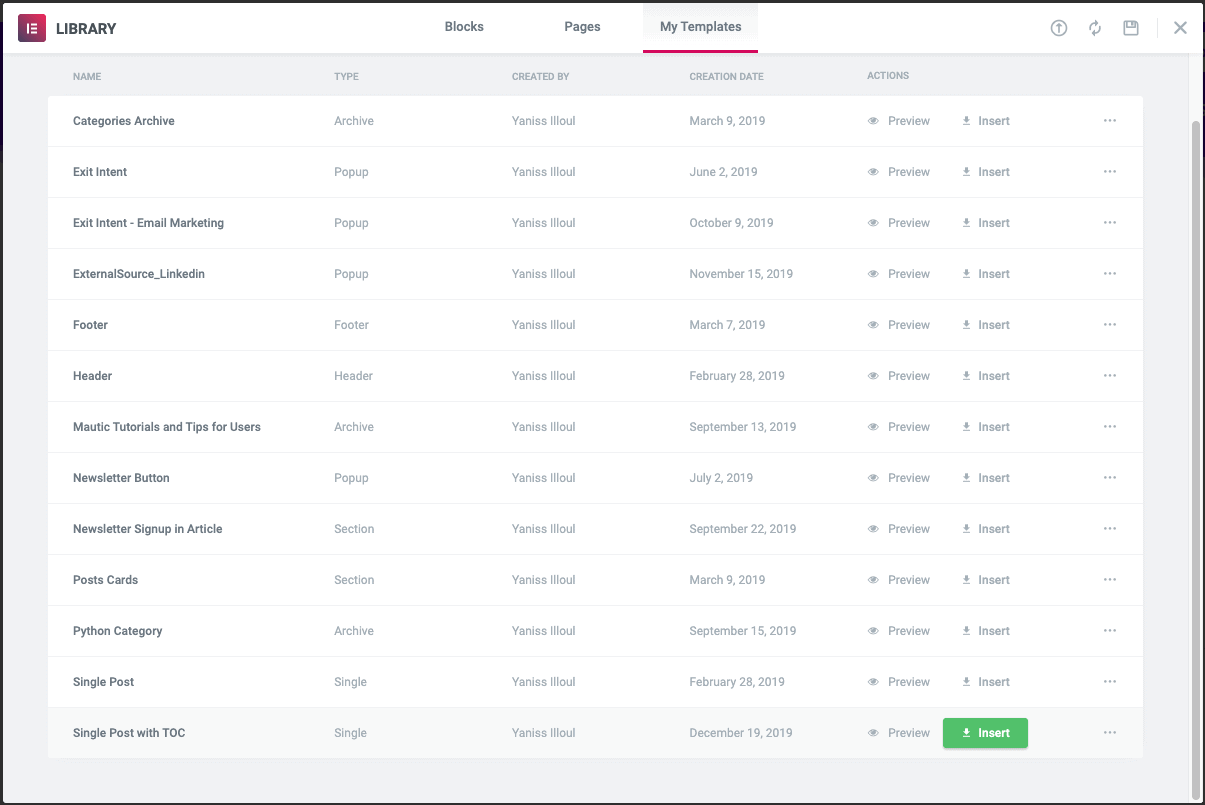Open more options for Single Post row
Image resolution: width=1205 pixels, height=805 pixels.
click(x=1110, y=682)
